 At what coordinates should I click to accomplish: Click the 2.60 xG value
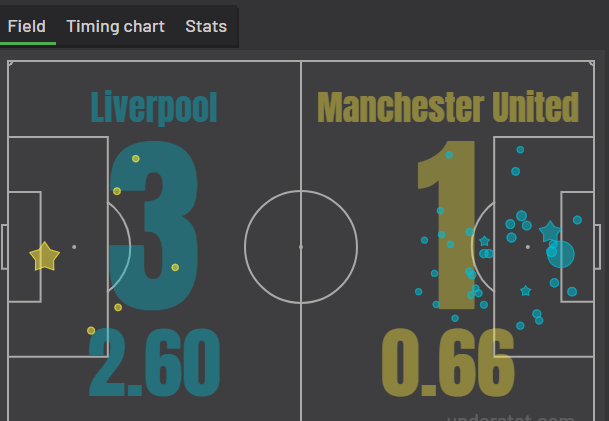coord(155,362)
